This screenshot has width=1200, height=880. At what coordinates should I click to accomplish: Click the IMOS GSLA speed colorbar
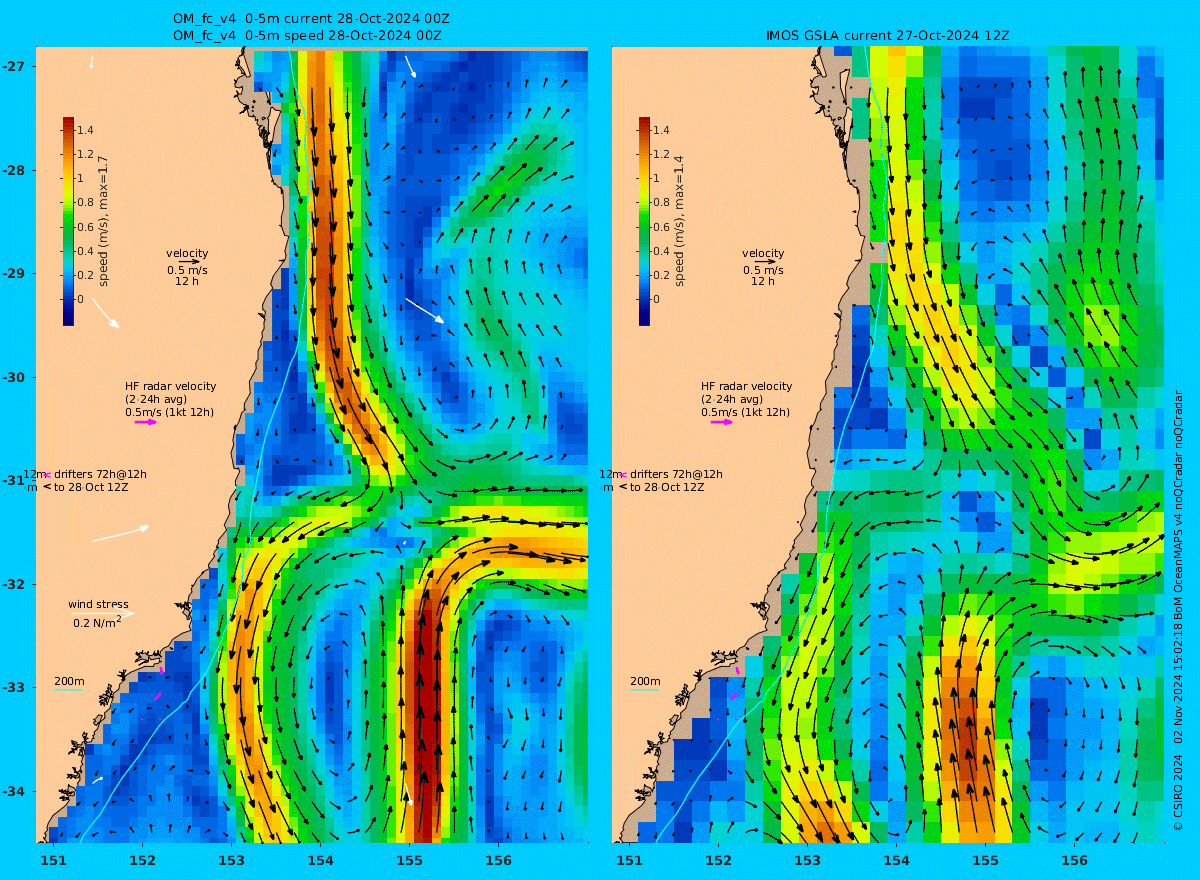(x=644, y=221)
